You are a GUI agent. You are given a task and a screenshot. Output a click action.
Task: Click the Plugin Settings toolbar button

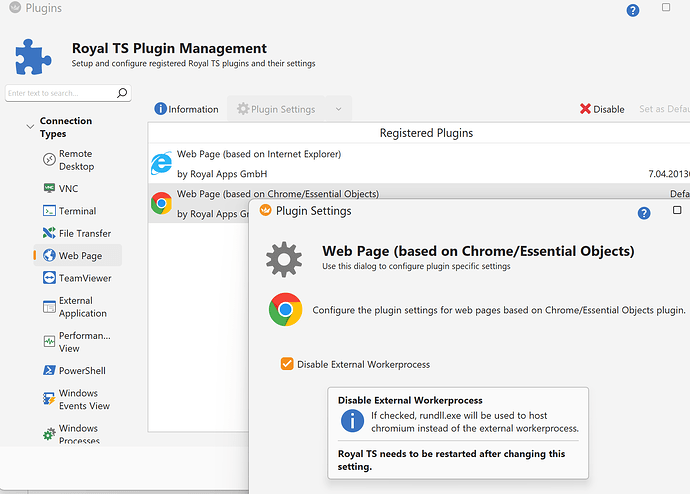coord(276,109)
